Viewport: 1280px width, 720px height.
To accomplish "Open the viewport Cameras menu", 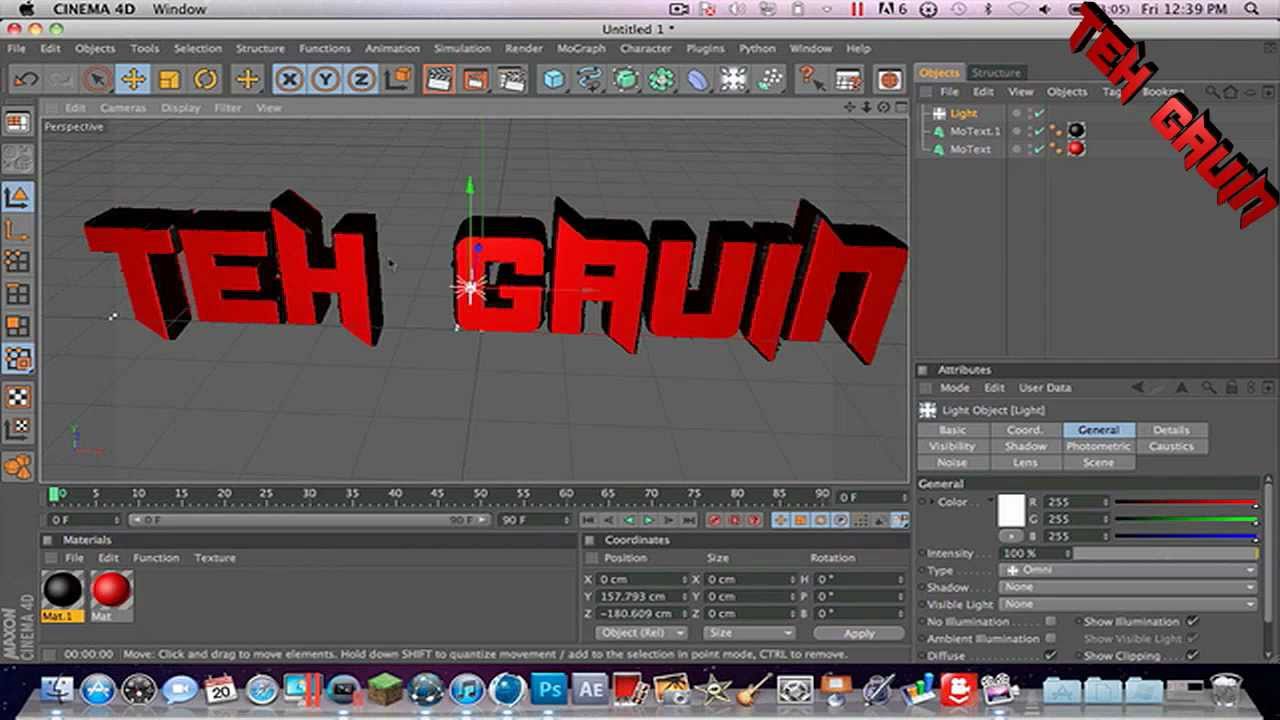I will 123,108.
